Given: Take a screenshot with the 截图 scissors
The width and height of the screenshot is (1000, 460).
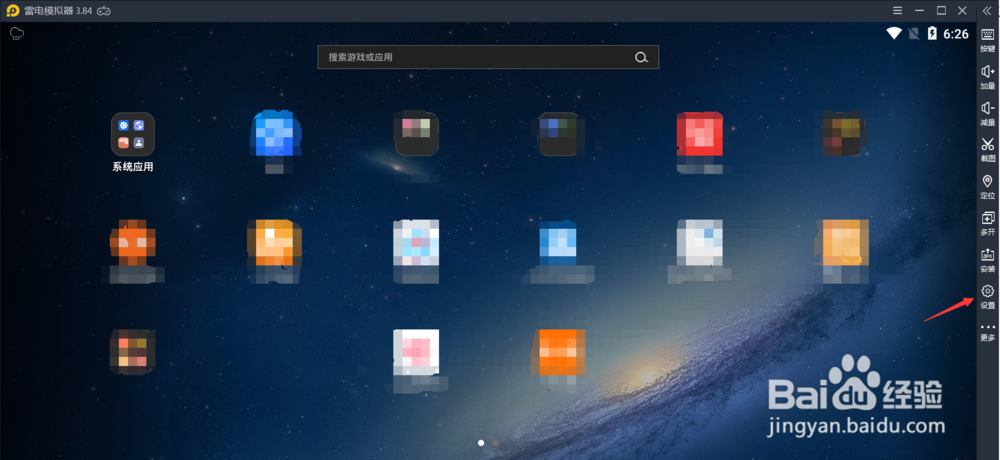Looking at the screenshot, I should click(987, 149).
